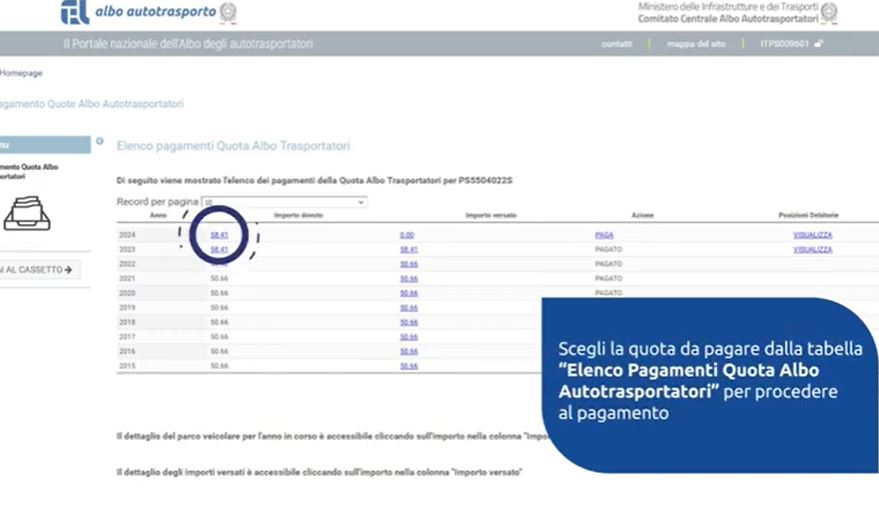
Task: Click importo dovuto 58.41 for 2023
Action: pos(219,250)
